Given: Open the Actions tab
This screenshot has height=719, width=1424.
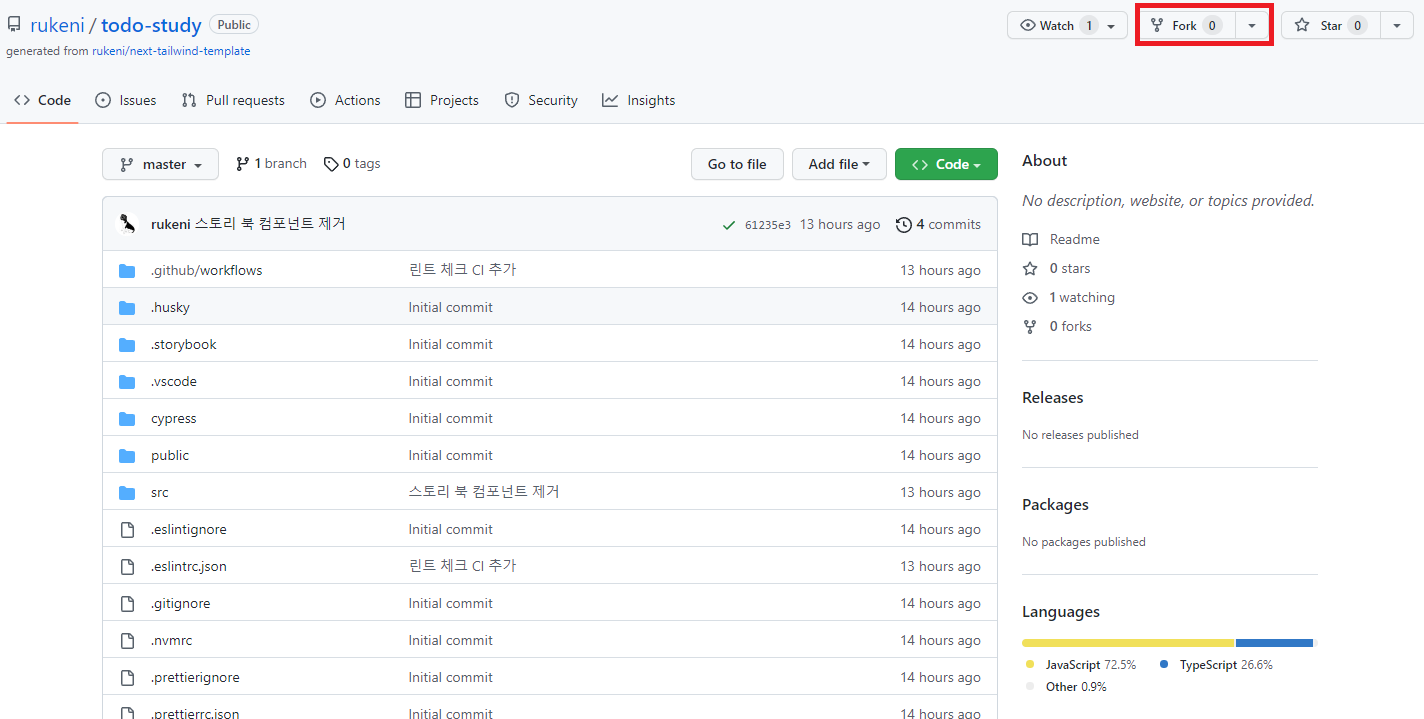Looking at the screenshot, I should click(345, 100).
